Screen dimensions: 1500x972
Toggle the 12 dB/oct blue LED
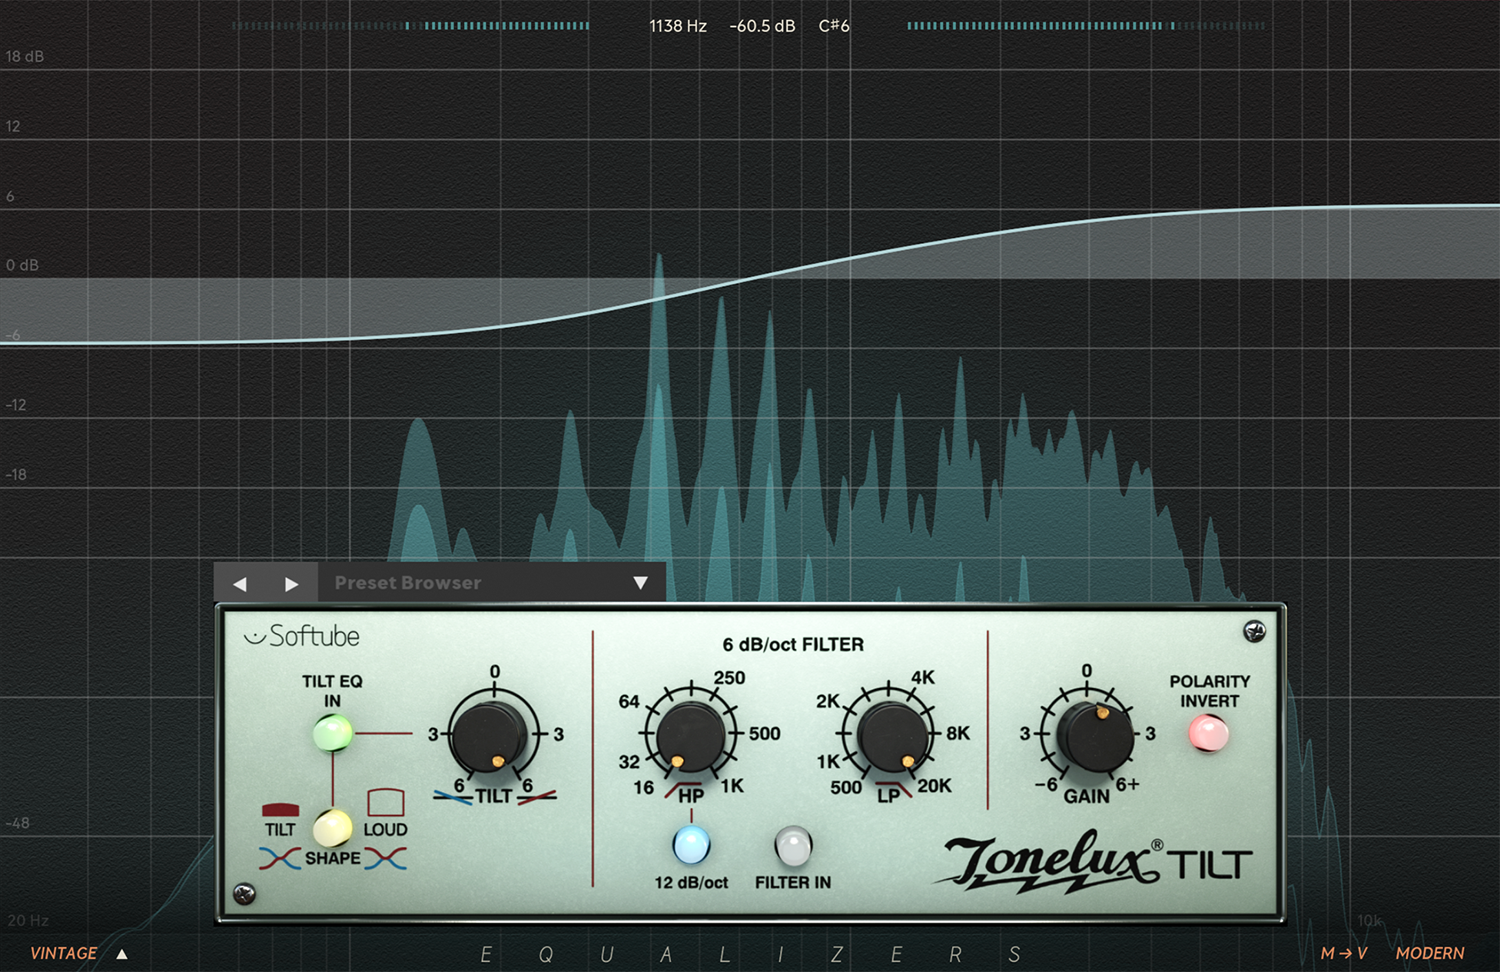691,845
